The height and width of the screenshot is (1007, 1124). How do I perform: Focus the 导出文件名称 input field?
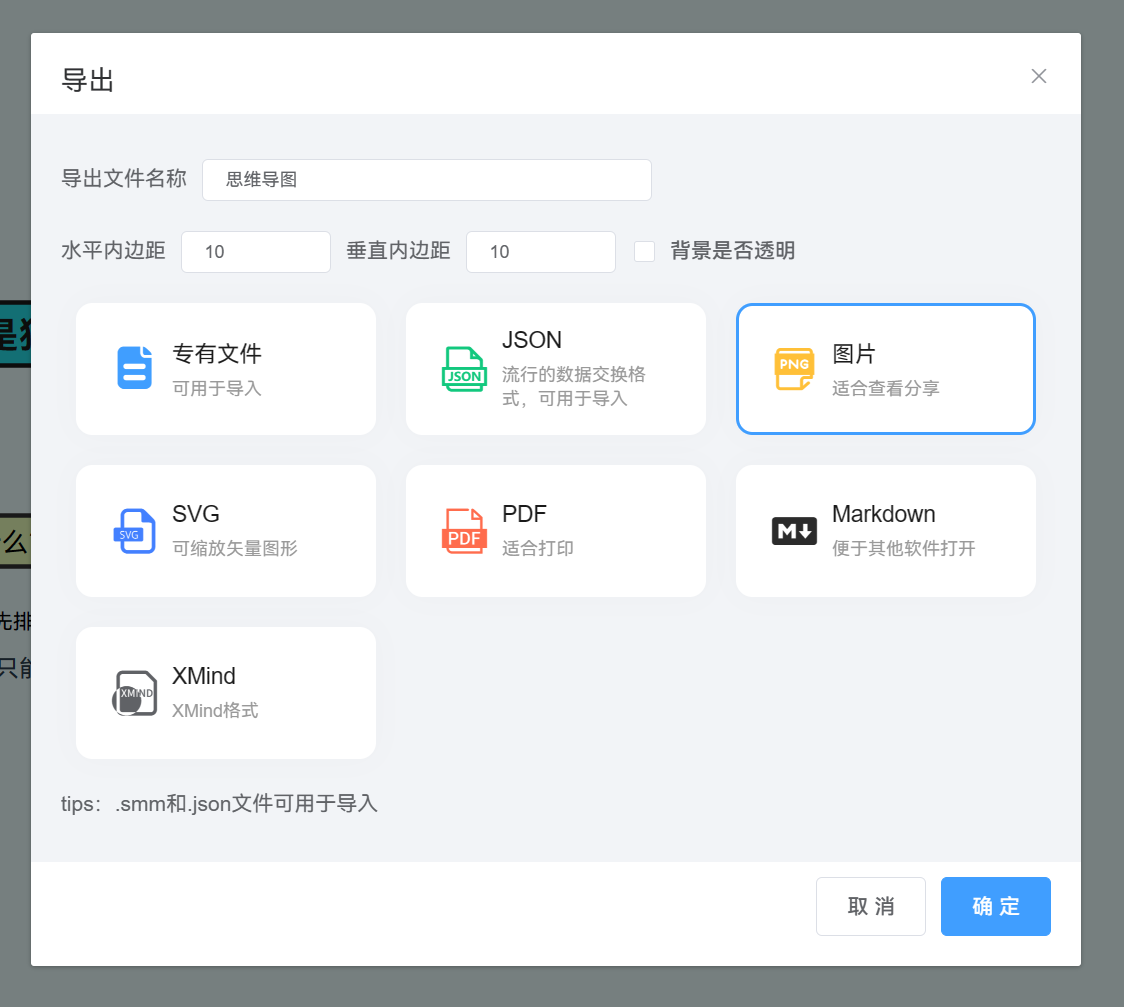[427, 180]
